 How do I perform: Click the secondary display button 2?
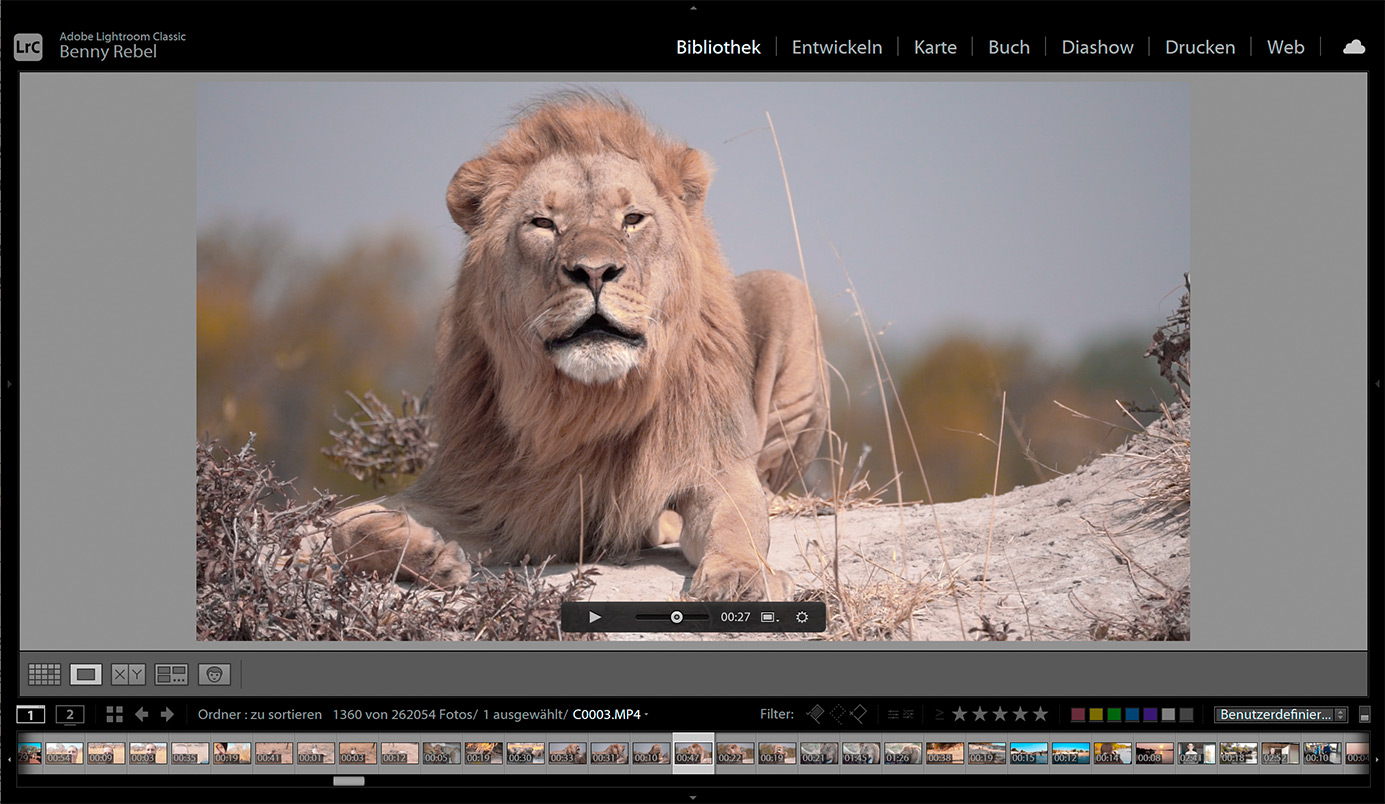click(70, 714)
